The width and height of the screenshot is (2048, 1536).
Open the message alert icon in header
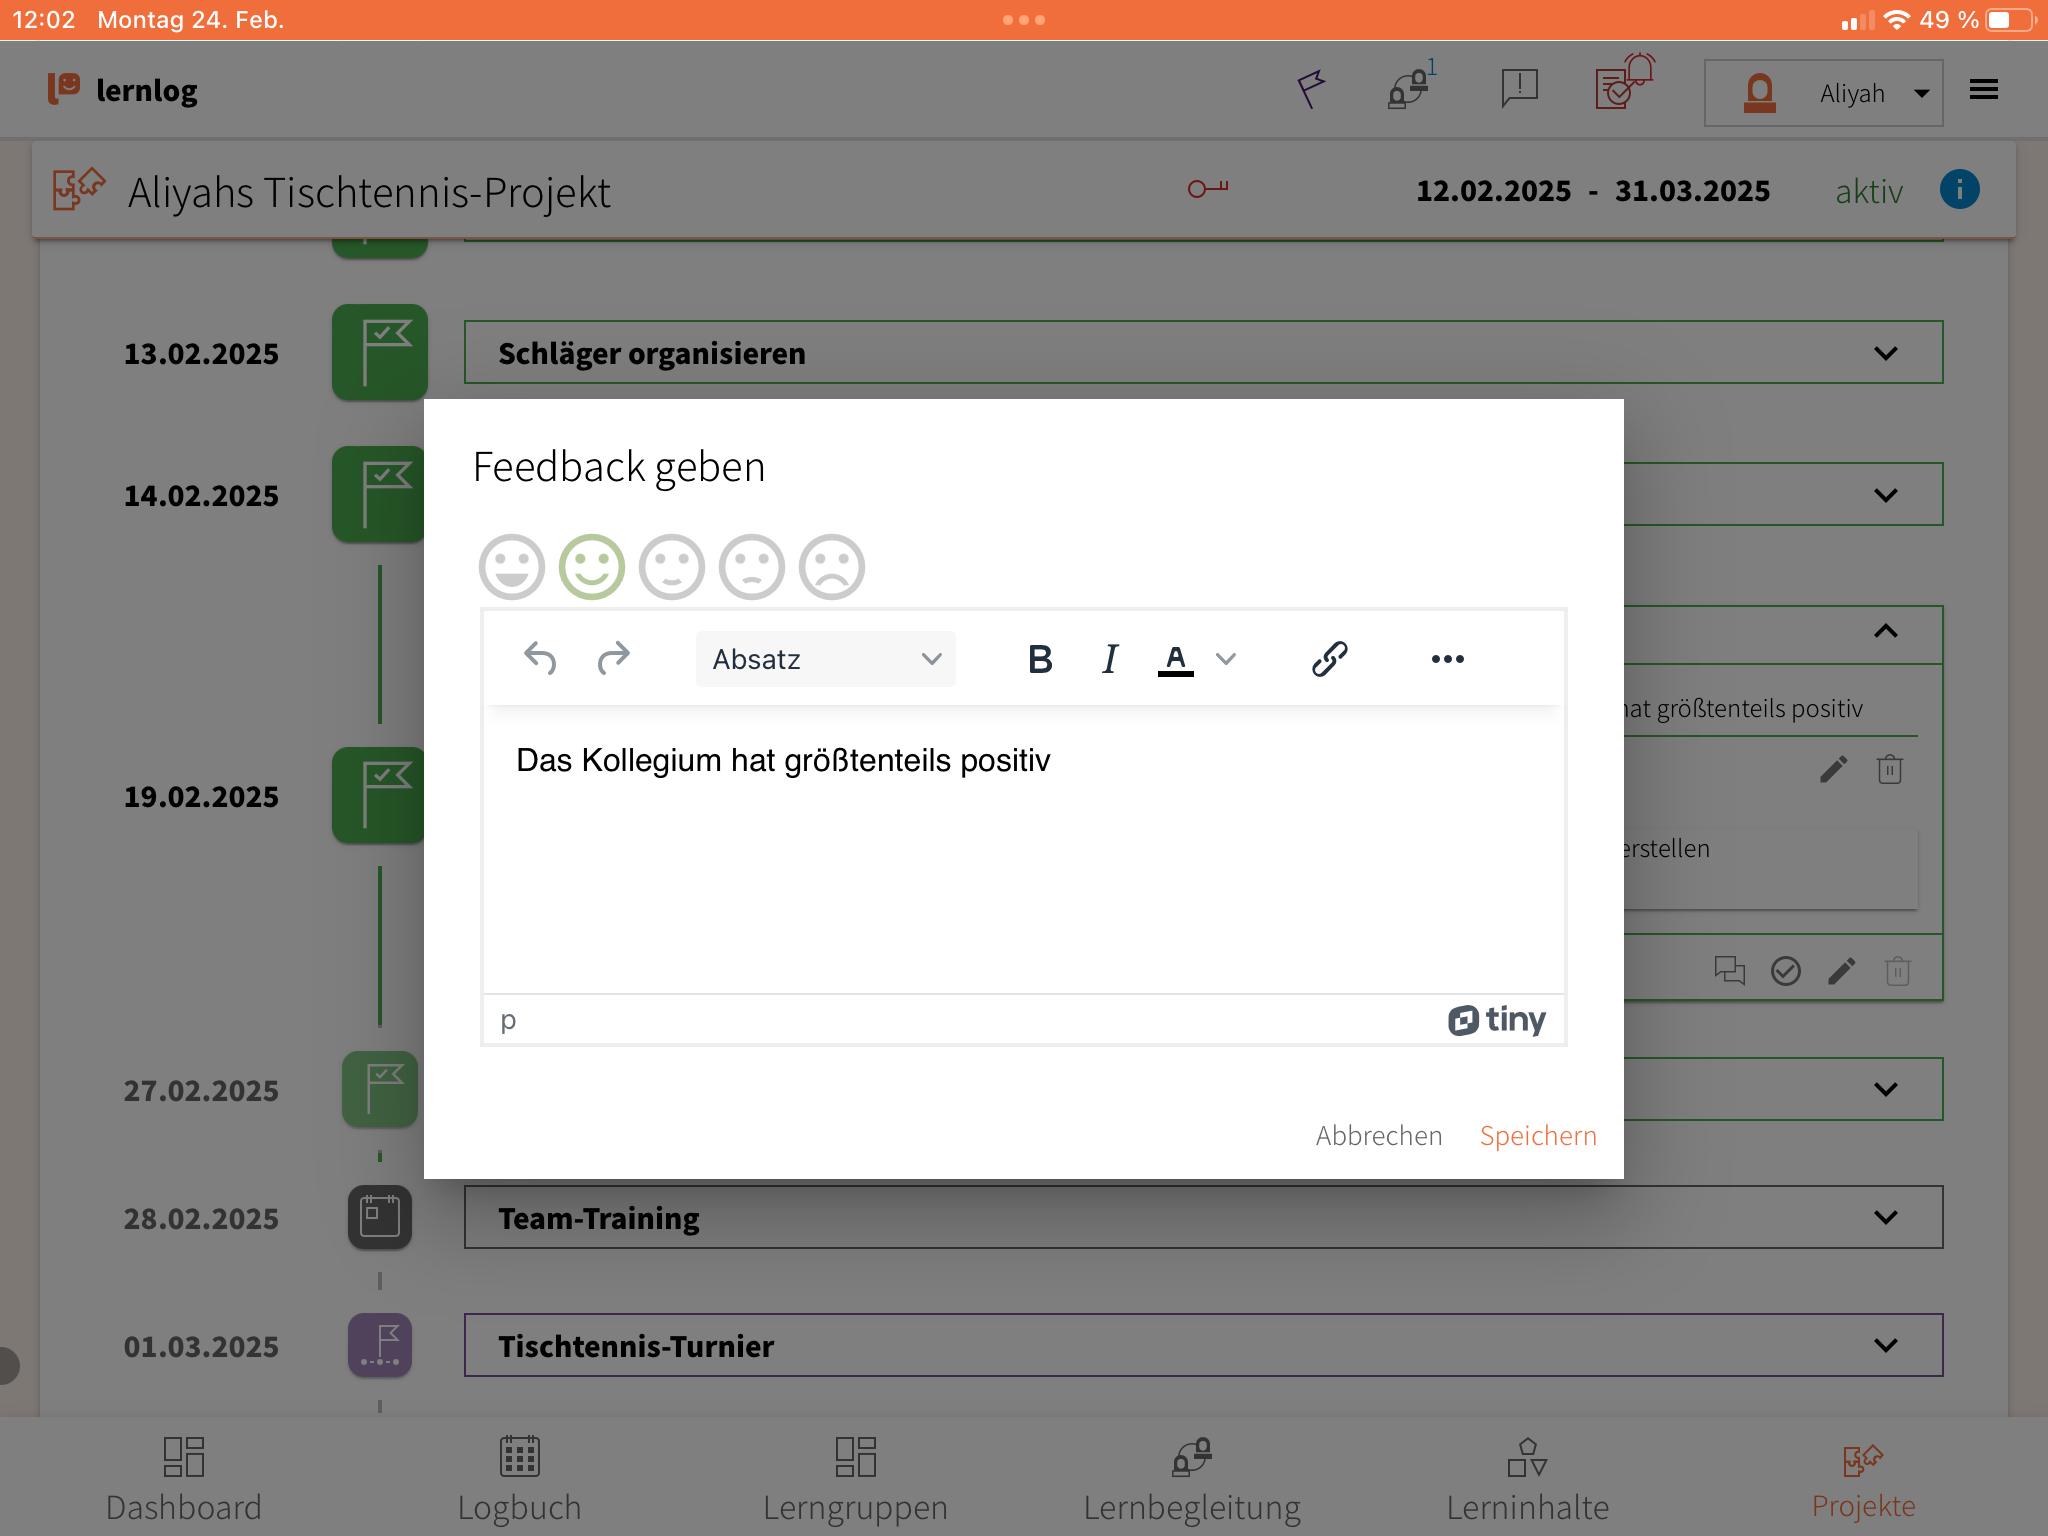(1519, 88)
